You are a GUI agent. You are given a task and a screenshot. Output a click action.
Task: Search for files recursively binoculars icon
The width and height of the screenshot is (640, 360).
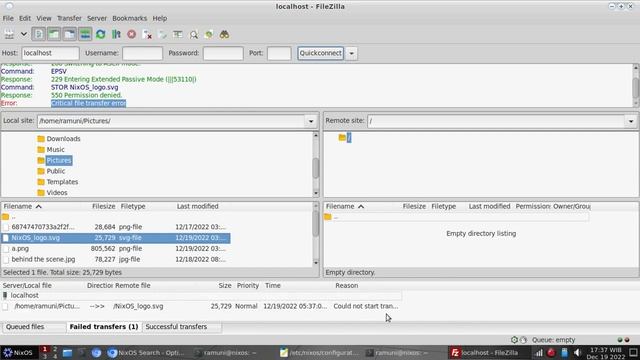(224, 34)
